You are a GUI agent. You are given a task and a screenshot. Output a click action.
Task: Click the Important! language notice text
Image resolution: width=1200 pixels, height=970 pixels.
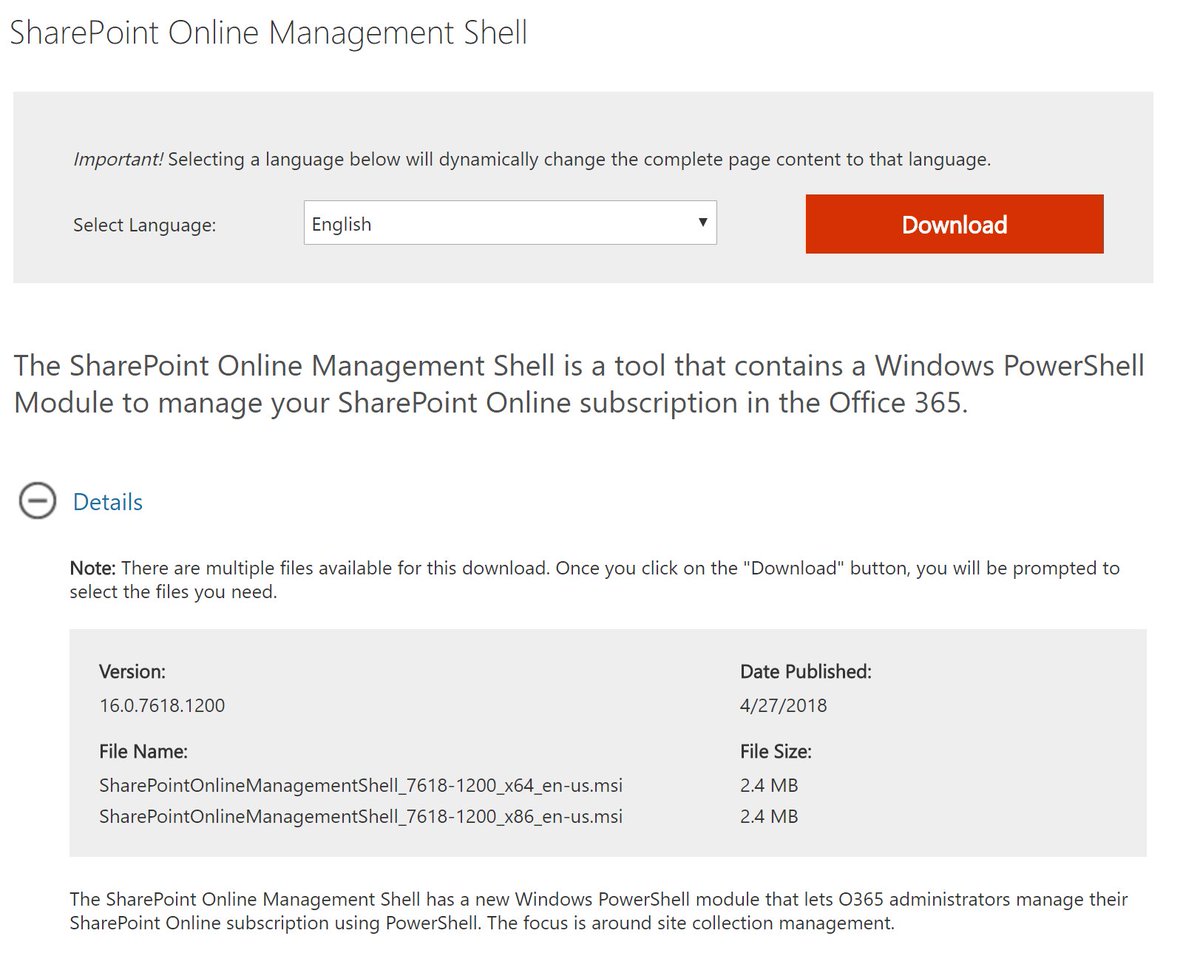(x=532, y=159)
